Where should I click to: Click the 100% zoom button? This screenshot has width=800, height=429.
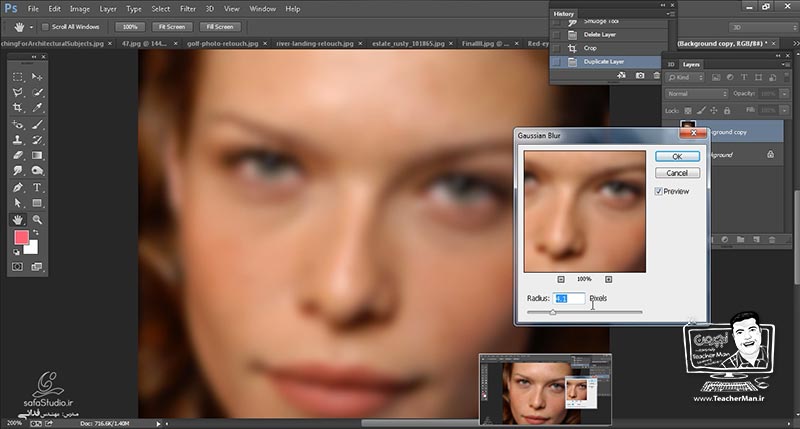[x=130, y=27]
